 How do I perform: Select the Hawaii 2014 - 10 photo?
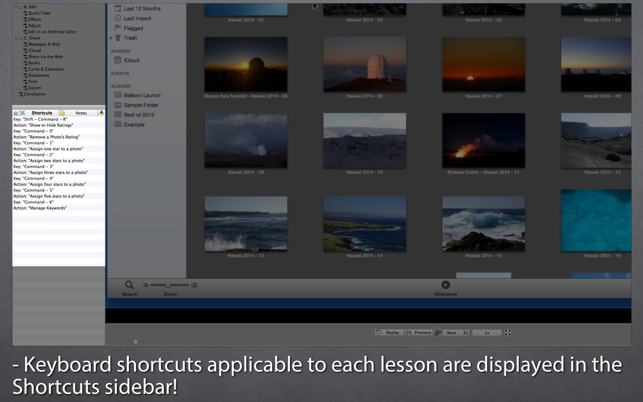pos(365,141)
